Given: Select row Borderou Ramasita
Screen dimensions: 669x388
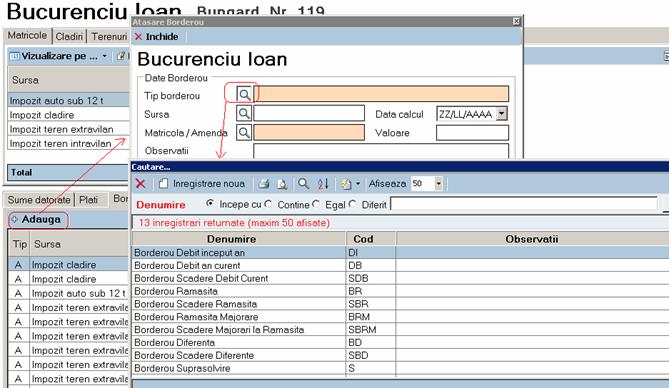Looking at the screenshot, I should pos(400,291).
